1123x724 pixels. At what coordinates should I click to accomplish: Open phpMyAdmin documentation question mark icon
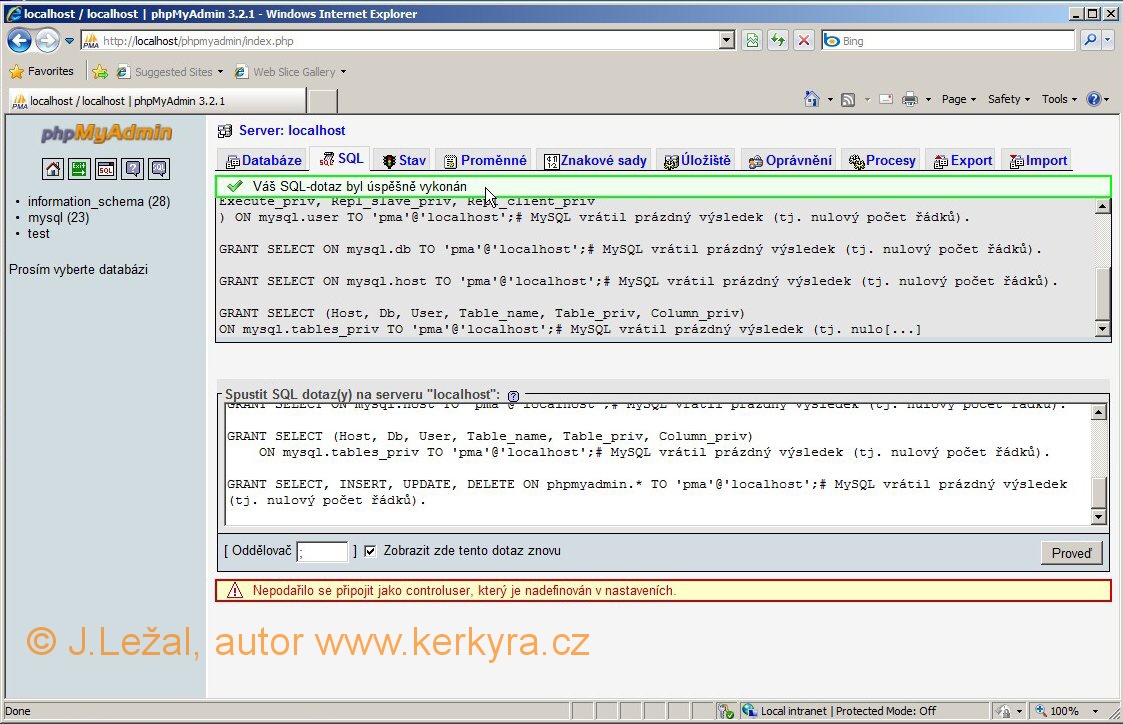(132, 168)
